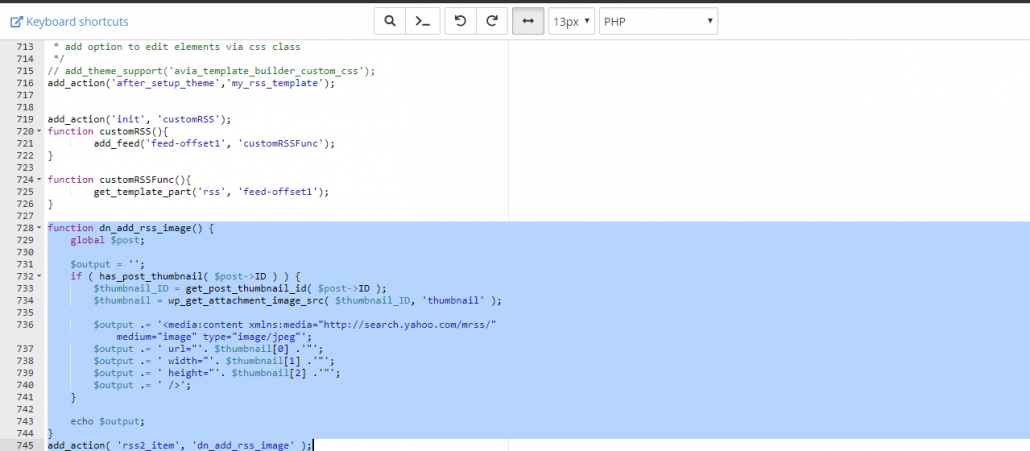Screen dimensions: 1030x451
Task: Click the add_feed('feed-offset1') code line
Action: [213, 144]
